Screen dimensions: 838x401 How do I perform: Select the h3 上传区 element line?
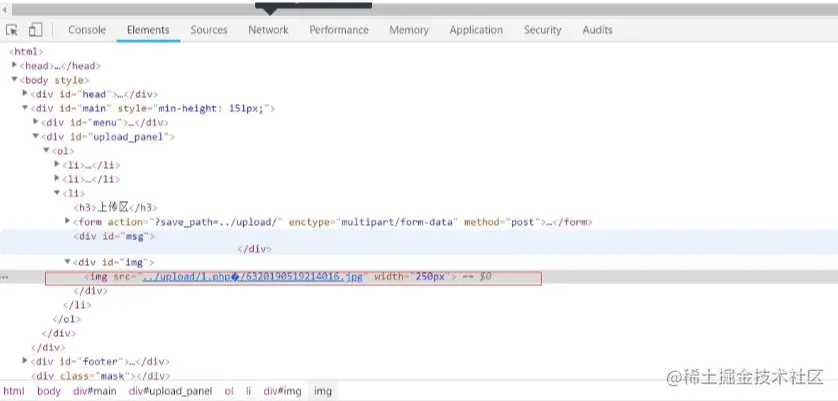point(115,207)
